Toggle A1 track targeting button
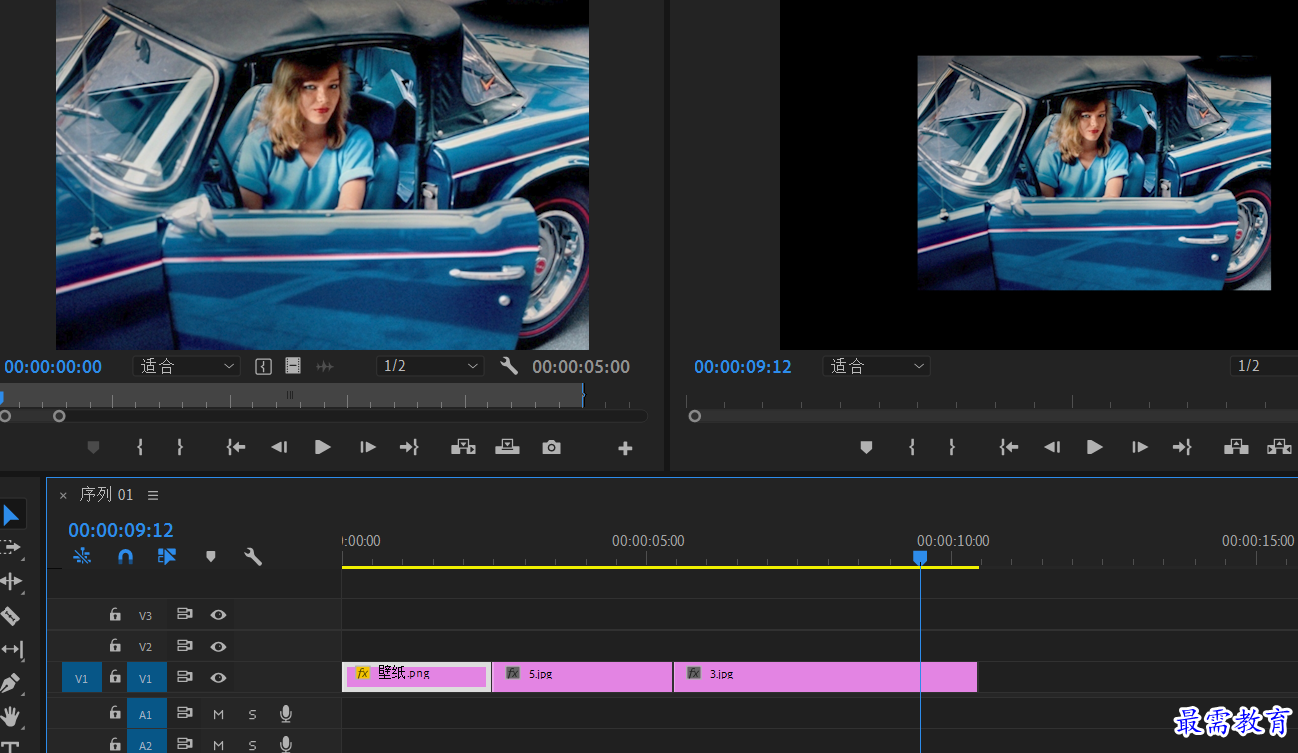The width and height of the screenshot is (1298, 753). (x=146, y=714)
